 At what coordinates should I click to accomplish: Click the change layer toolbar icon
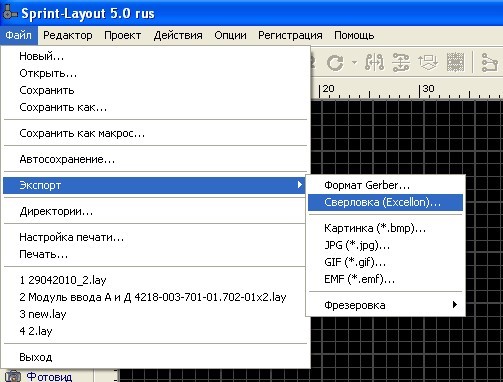[428, 62]
